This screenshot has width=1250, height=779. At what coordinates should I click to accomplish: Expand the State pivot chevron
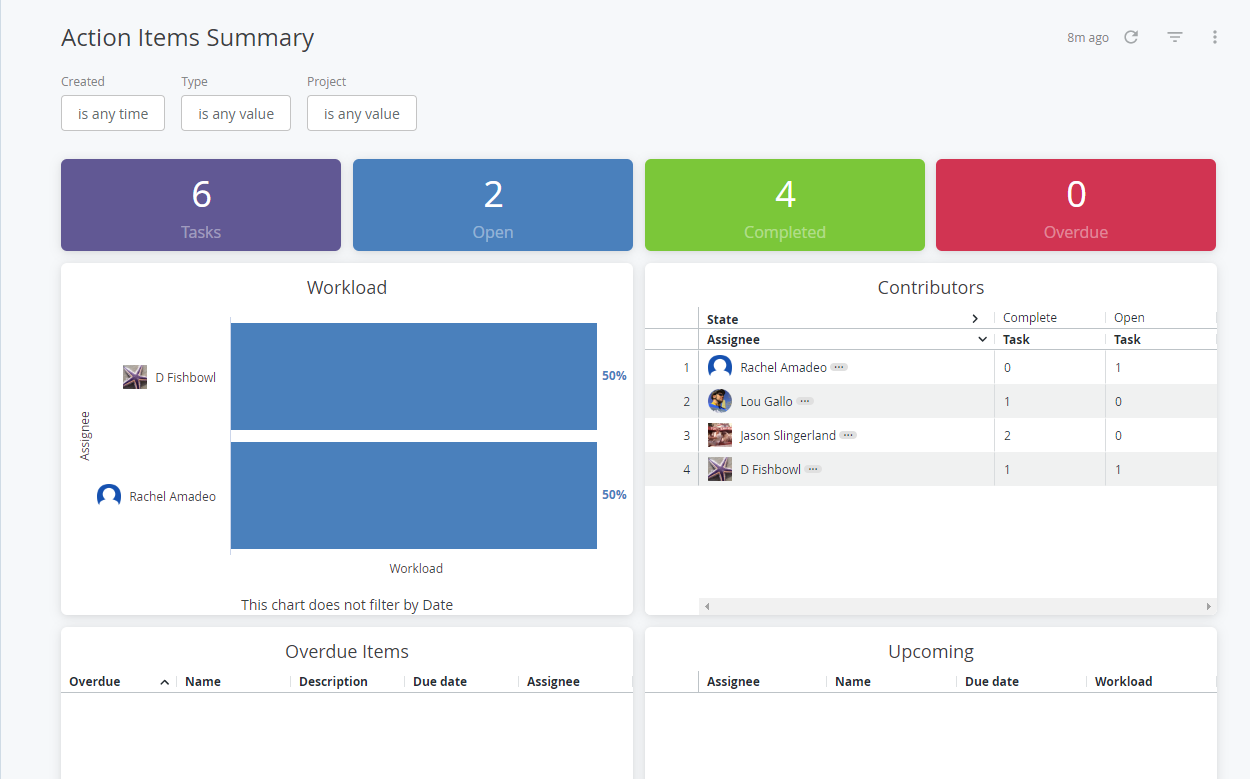(x=975, y=319)
